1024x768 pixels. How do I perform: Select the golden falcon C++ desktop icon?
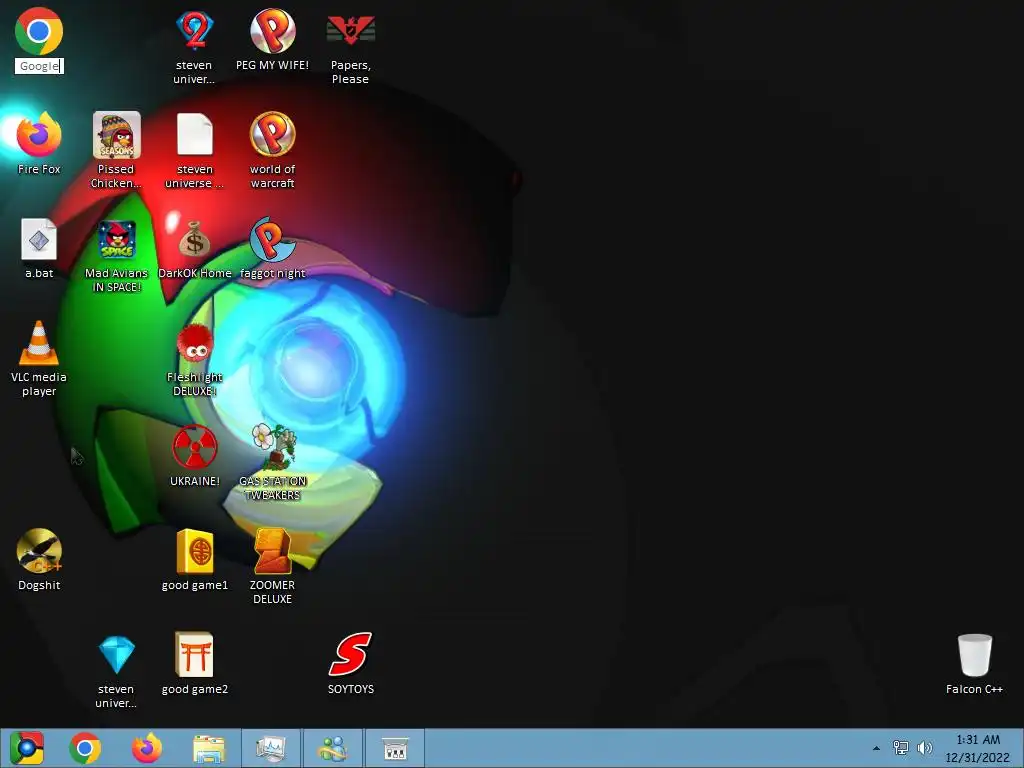tap(39, 551)
